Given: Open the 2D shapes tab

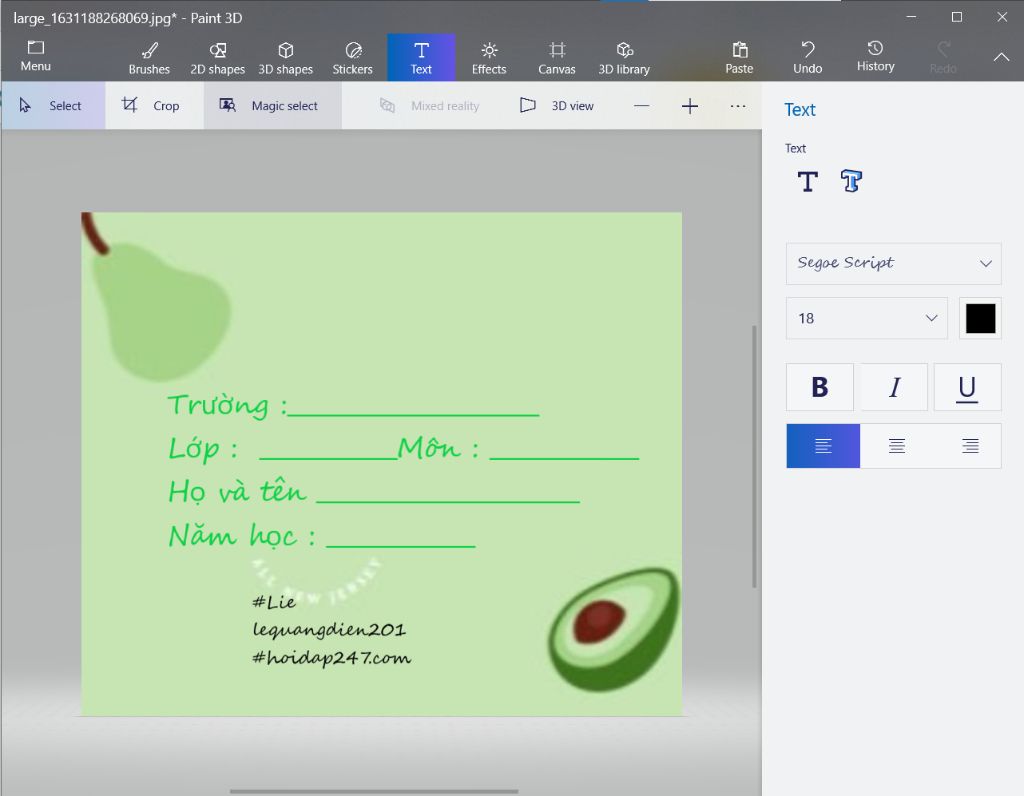Looking at the screenshot, I should click(x=217, y=58).
